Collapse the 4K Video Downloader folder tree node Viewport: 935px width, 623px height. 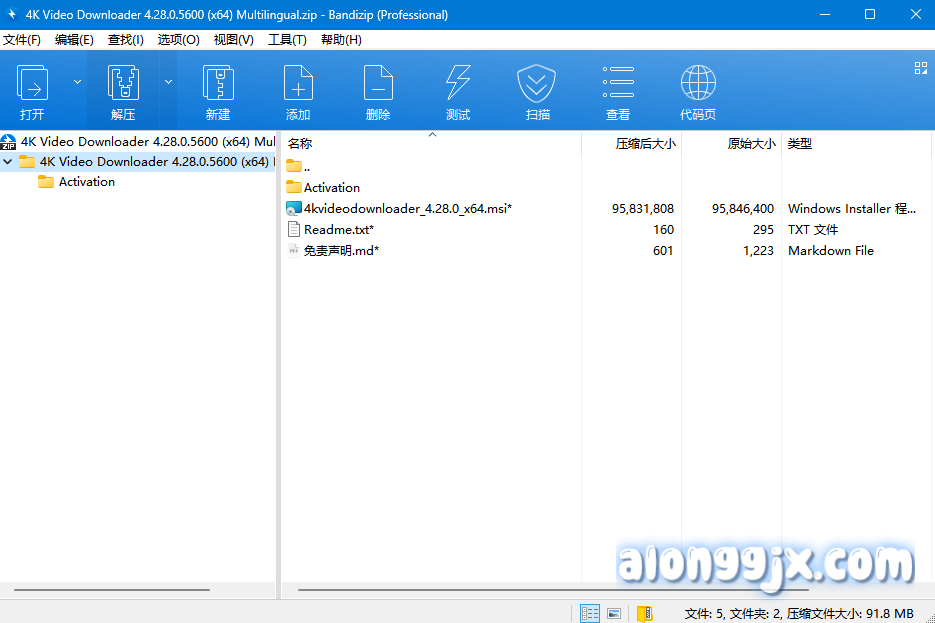coord(9,162)
